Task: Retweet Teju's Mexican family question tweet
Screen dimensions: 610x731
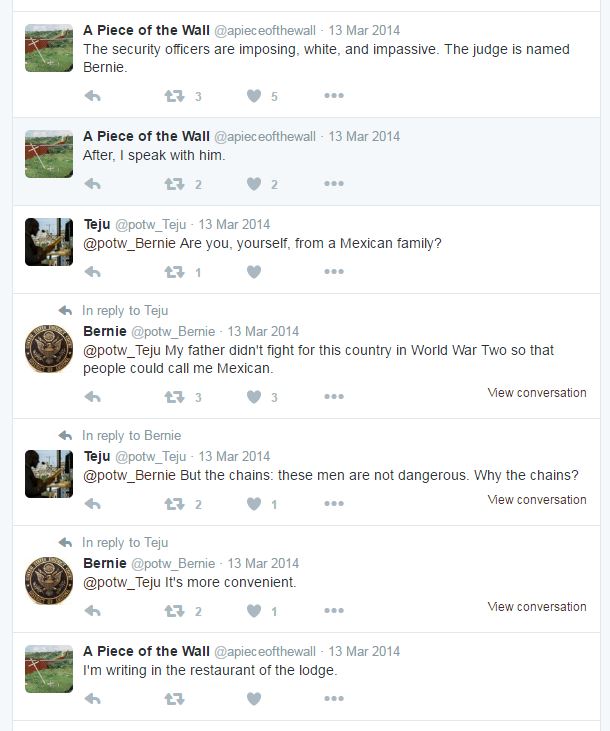Action: [x=174, y=272]
